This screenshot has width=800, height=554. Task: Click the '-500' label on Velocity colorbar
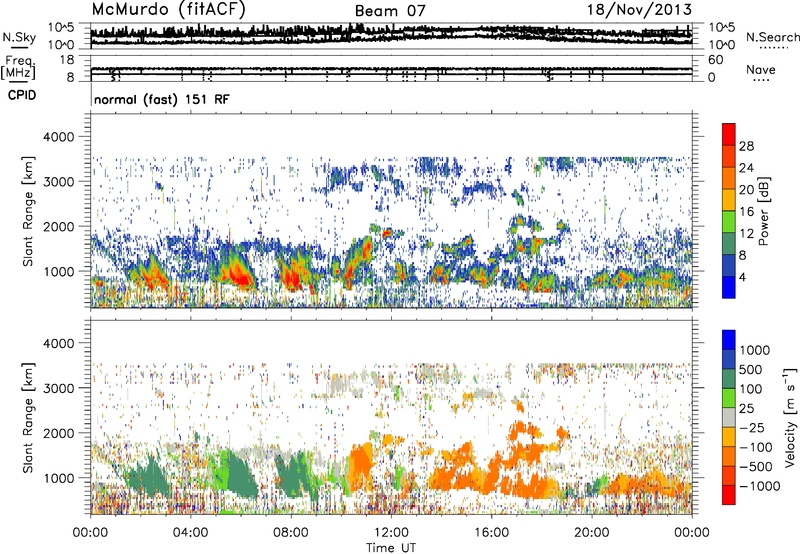tap(756, 467)
